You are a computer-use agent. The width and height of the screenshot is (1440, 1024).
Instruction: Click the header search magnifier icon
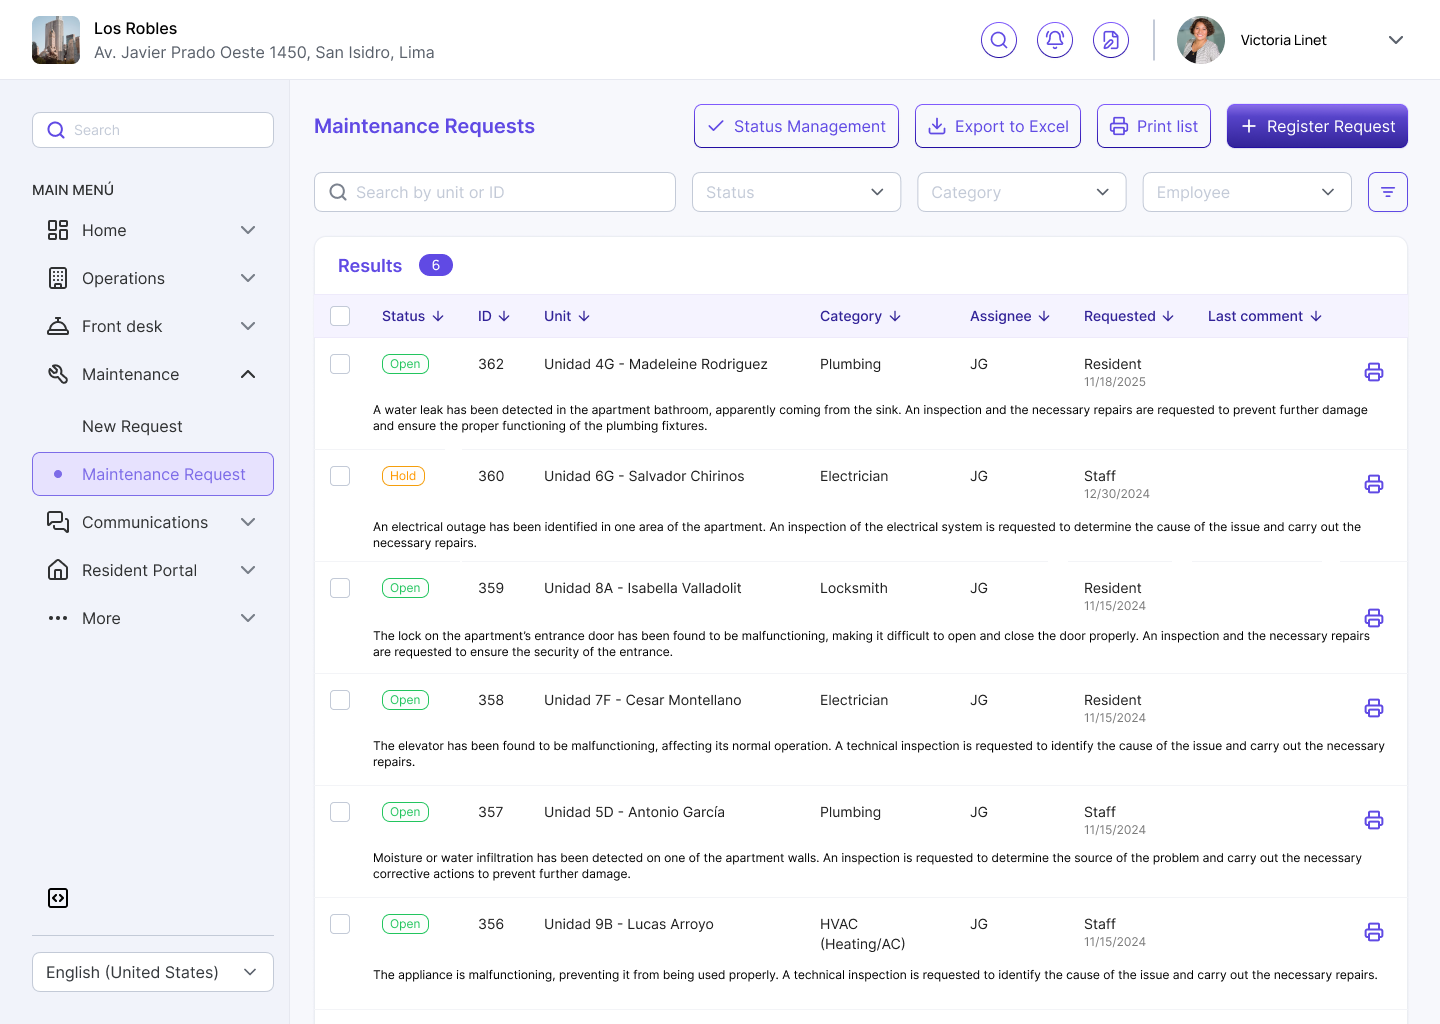999,40
